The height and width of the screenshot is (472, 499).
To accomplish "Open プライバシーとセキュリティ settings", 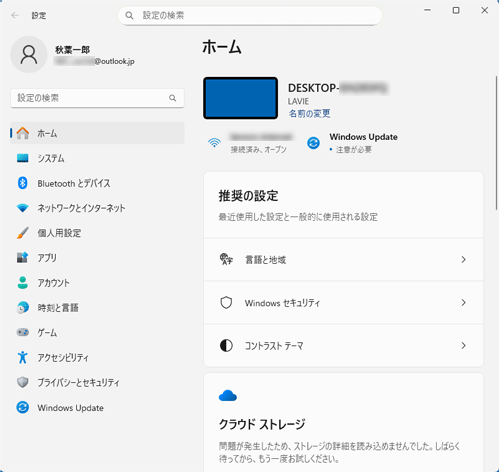I will [97, 382].
